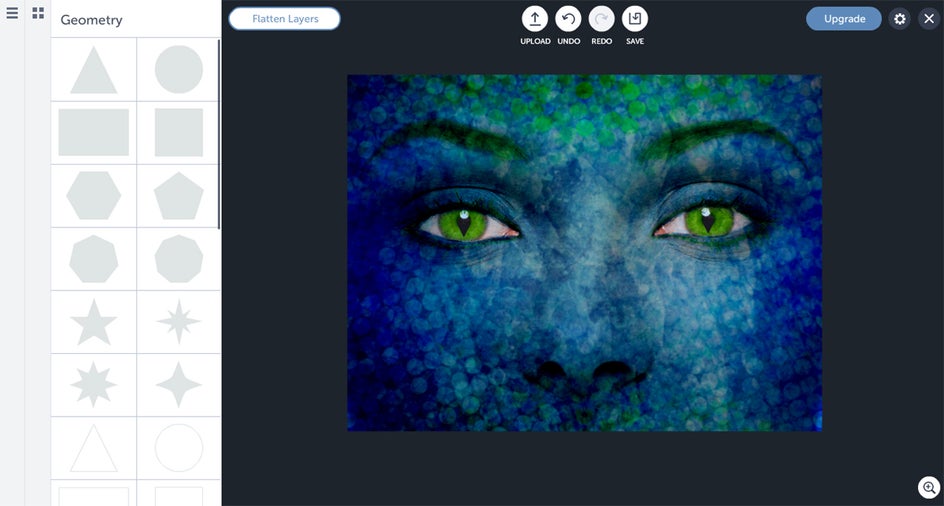Select the outlined circle shape
944x506 pixels.
tap(179, 448)
